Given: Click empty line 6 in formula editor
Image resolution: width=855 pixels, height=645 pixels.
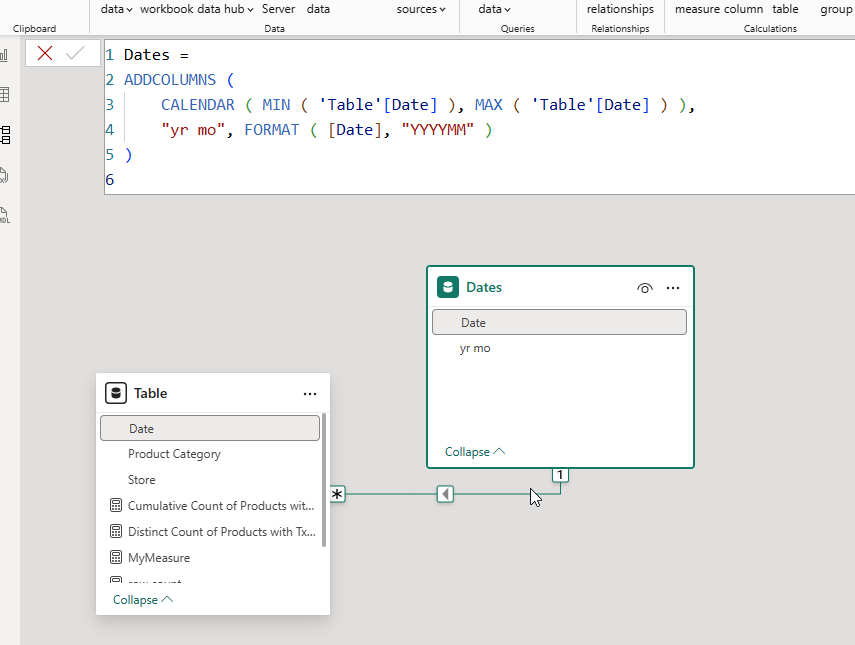Looking at the screenshot, I should [x=480, y=179].
